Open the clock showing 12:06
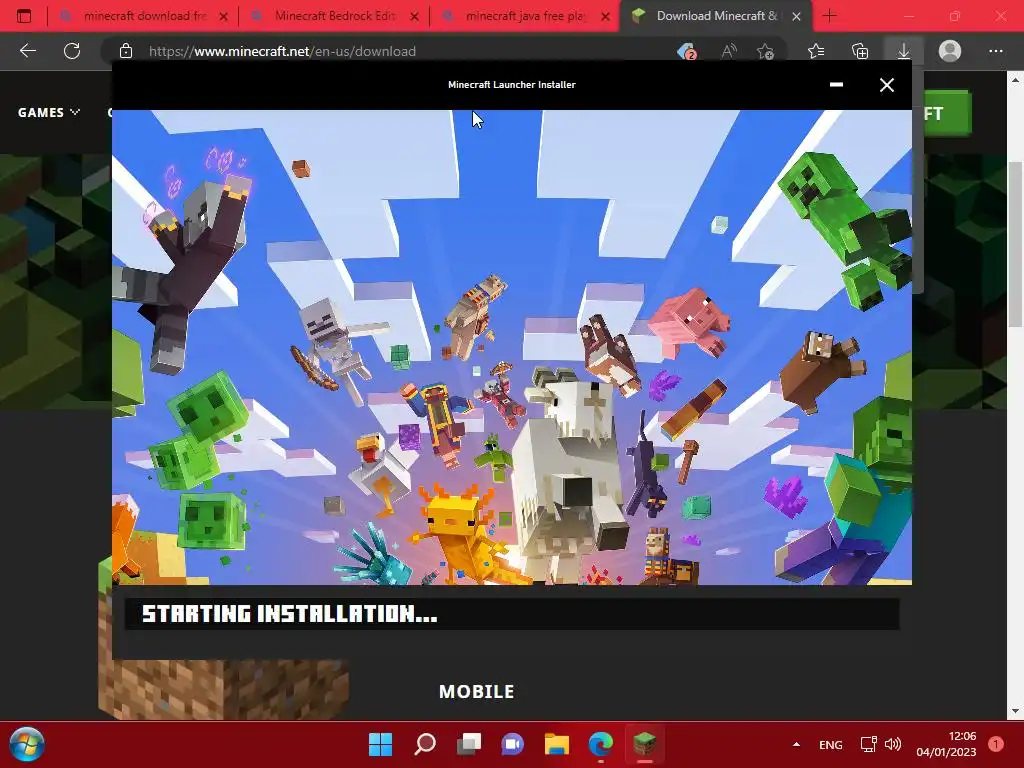The image size is (1024, 768). [946, 744]
